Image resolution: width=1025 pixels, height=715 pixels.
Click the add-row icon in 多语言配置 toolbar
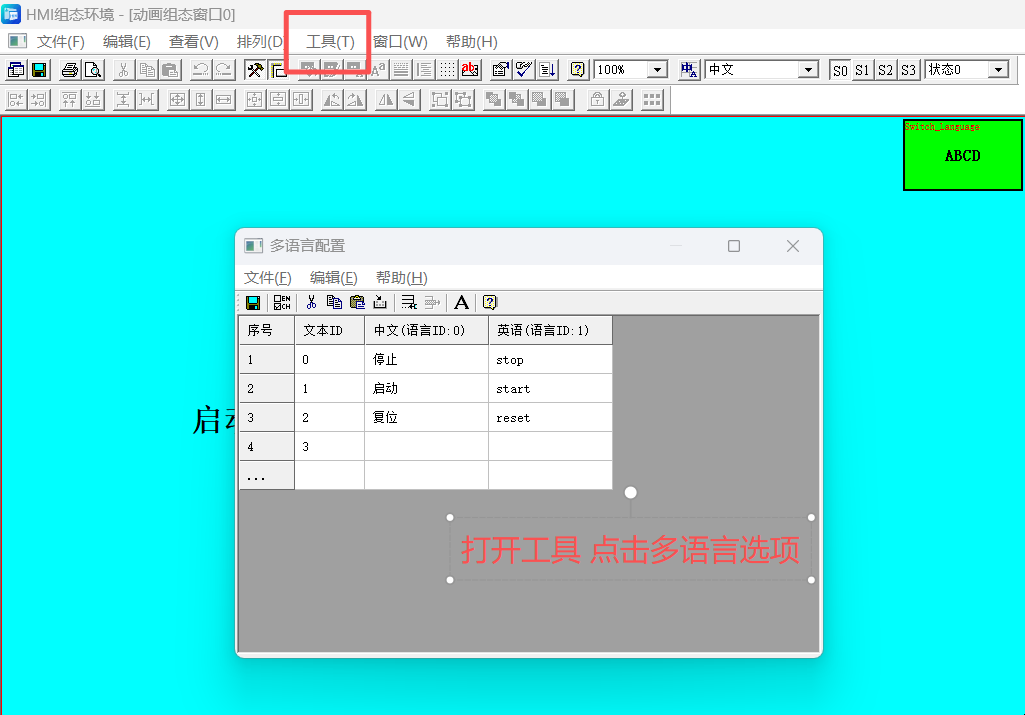pyautogui.click(x=409, y=302)
